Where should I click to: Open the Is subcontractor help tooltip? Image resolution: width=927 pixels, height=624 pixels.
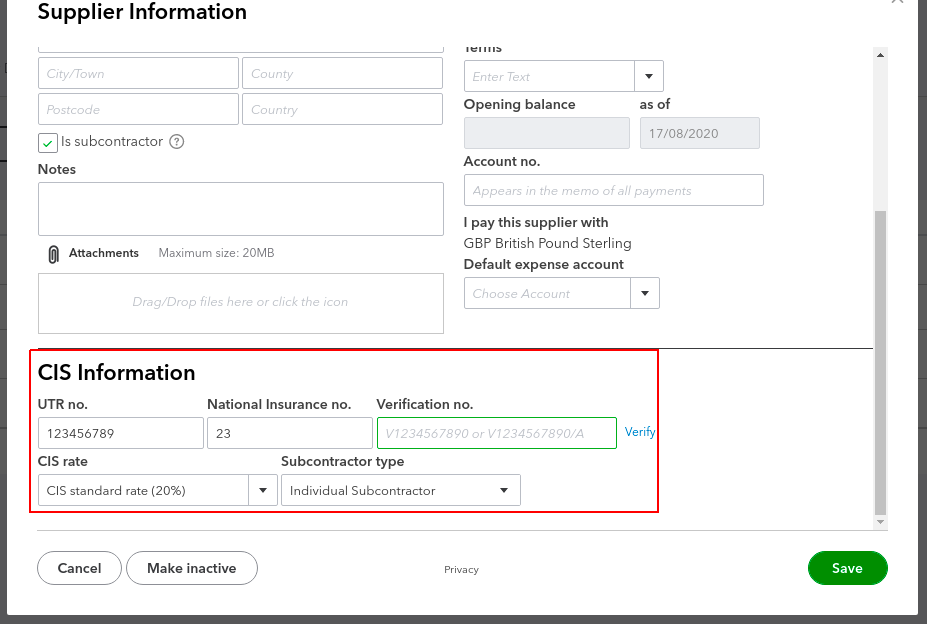tap(177, 141)
